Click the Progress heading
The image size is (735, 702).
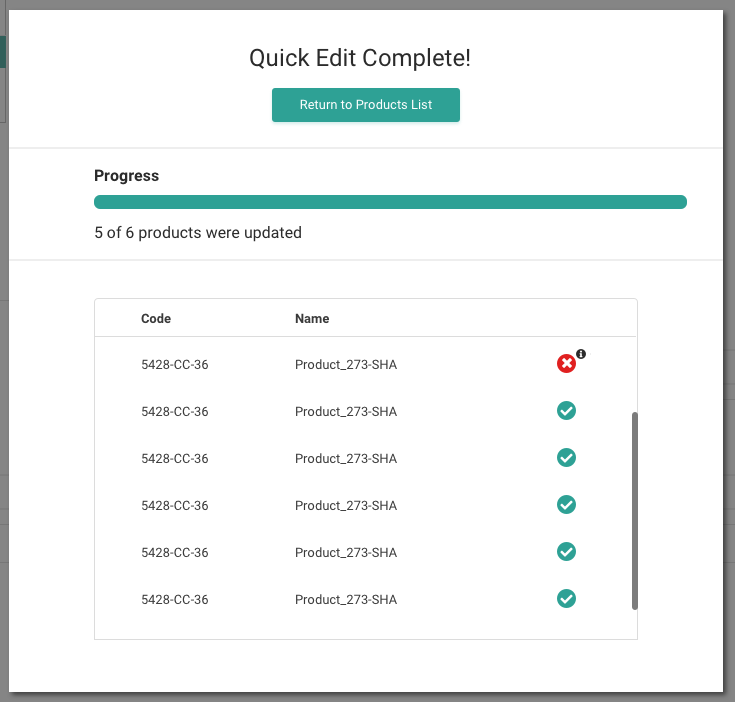(x=127, y=176)
